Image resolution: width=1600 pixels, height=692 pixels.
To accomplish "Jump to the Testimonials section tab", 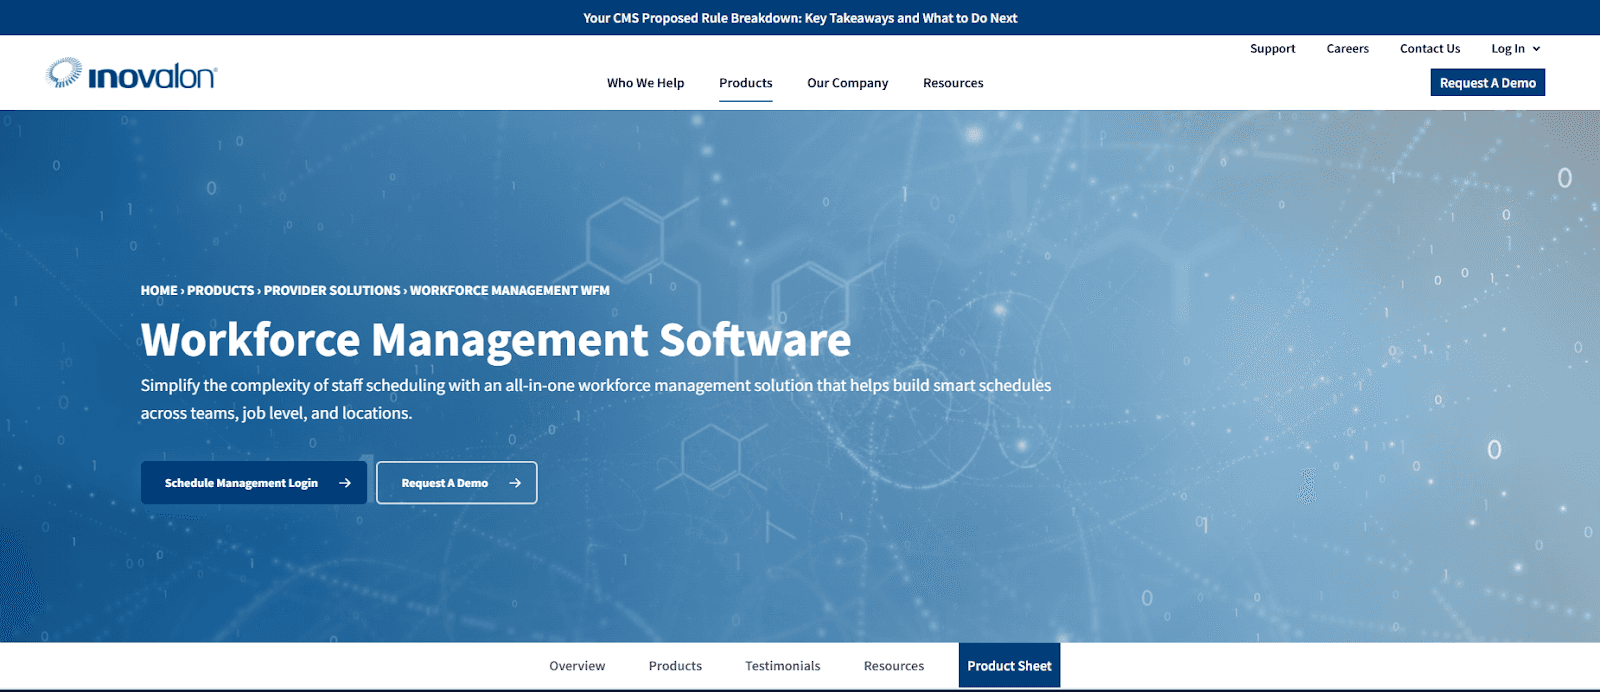I will 782,666.
